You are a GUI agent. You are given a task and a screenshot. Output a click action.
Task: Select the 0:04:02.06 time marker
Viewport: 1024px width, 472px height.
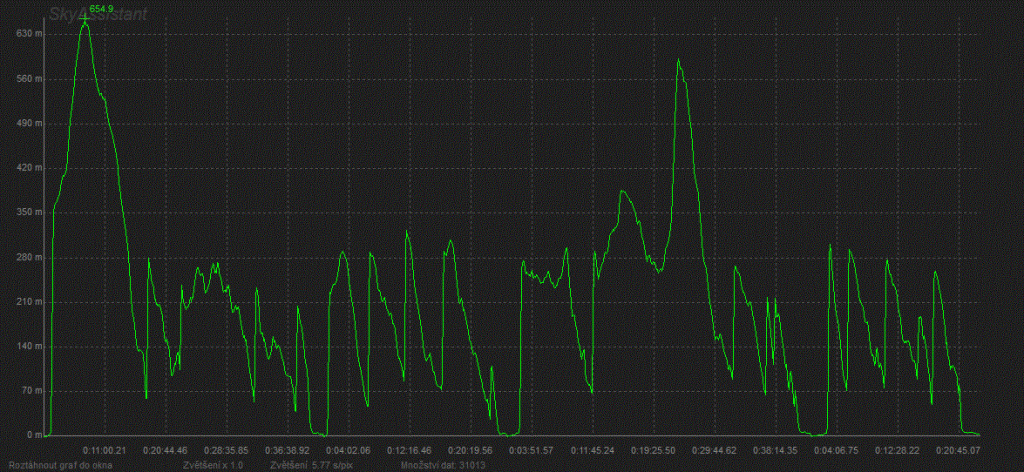(x=348, y=450)
